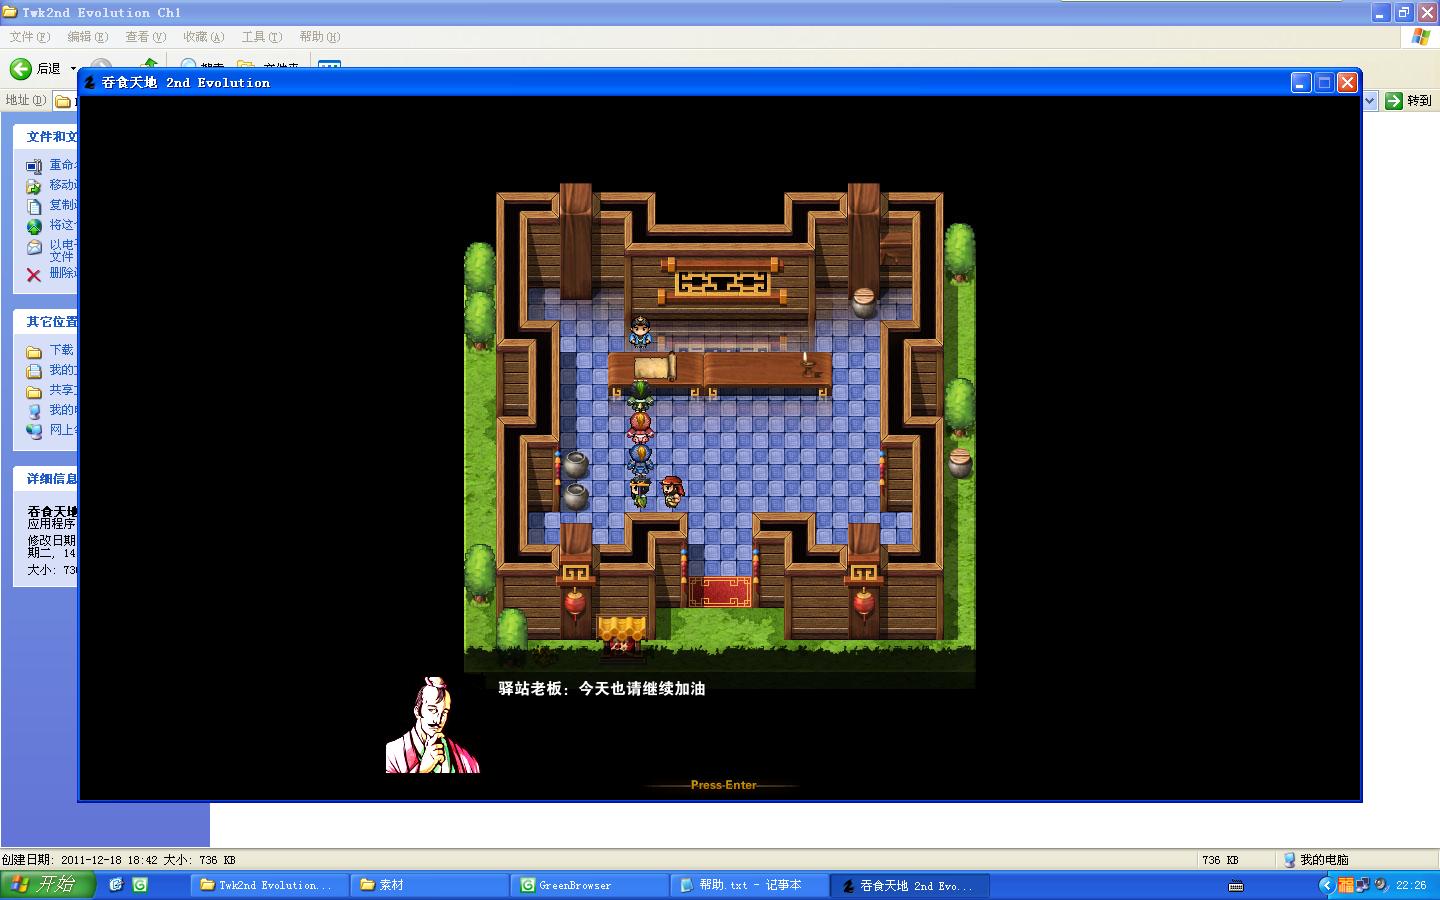Open the 查看(V) menu
This screenshot has height=900, width=1440.
(145, 37)
